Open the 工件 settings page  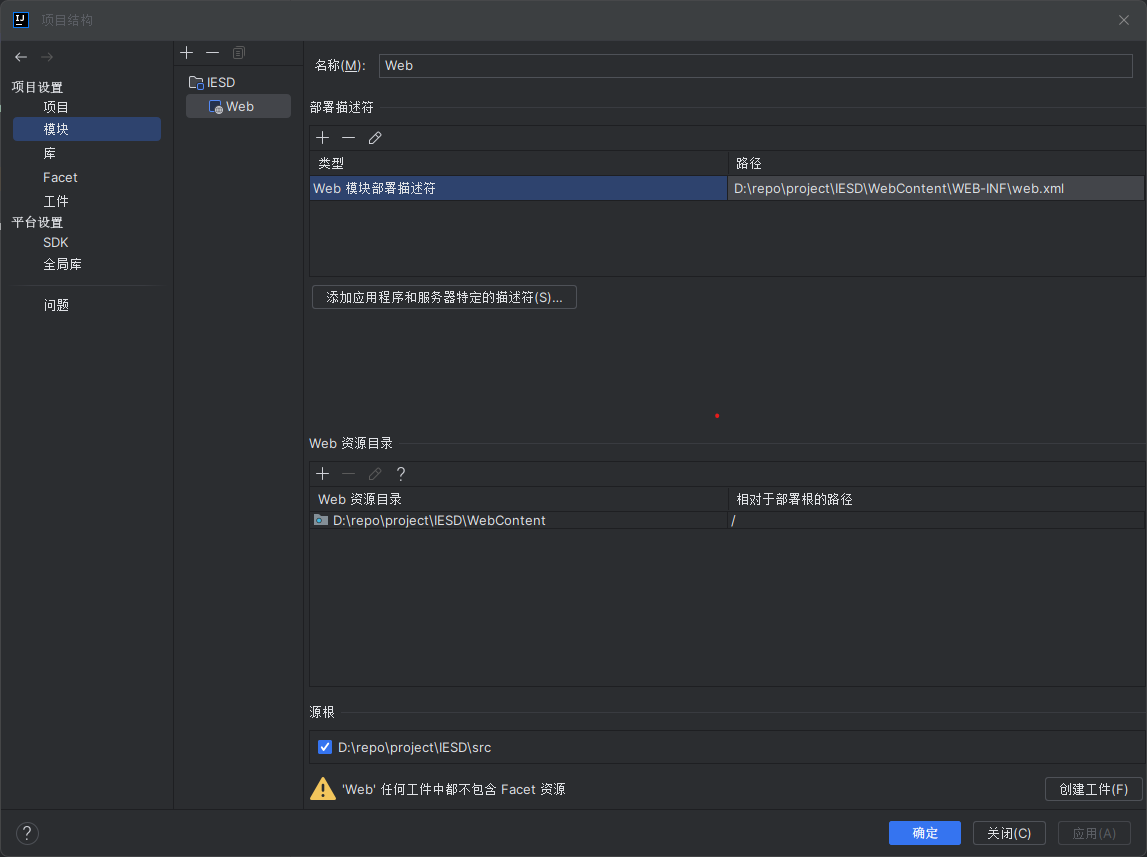[56, 201]
